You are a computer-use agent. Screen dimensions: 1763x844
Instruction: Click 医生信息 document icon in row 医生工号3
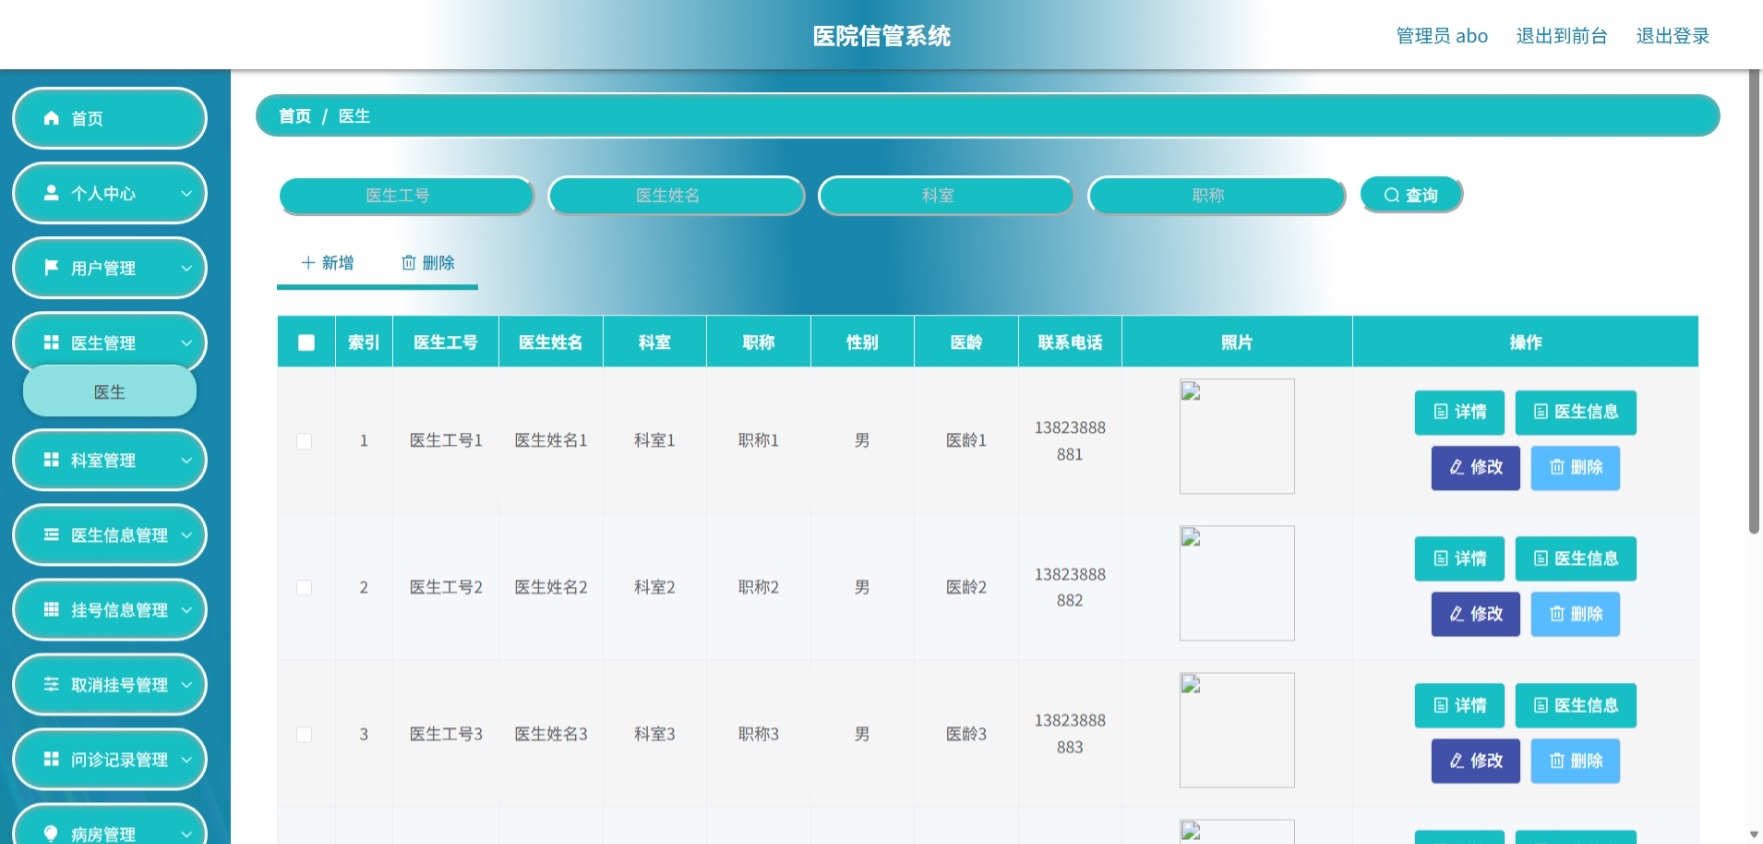tap(1541, 705)
